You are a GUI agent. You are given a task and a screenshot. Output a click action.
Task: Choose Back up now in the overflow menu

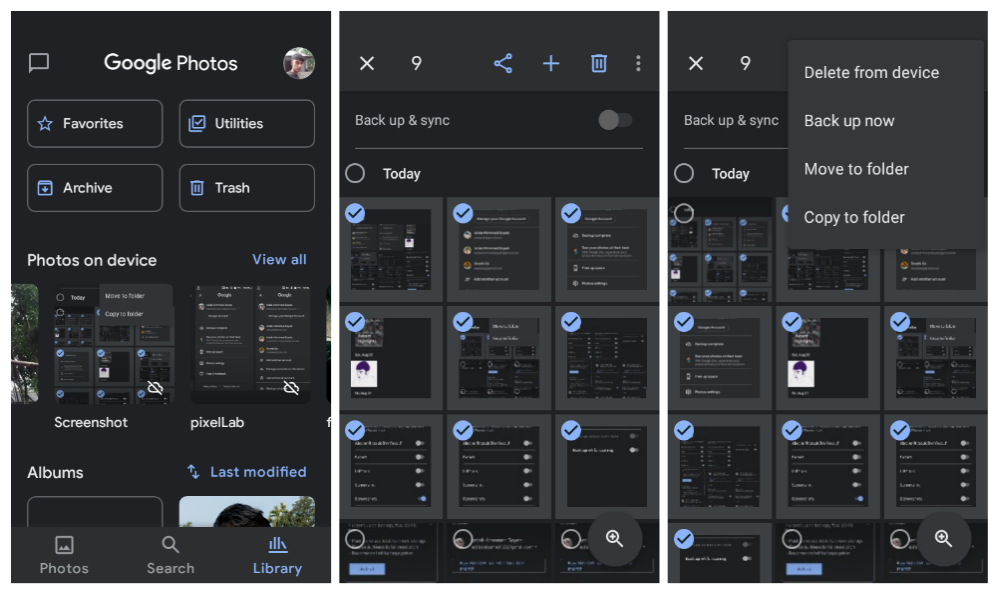(x=849, y=121)
